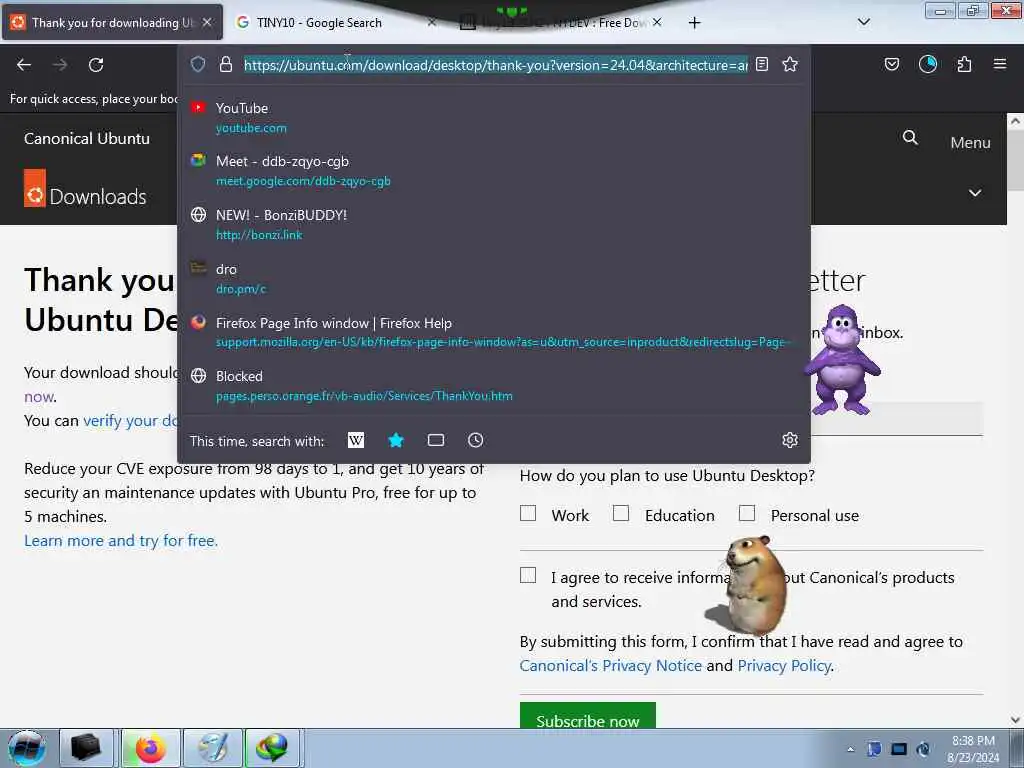The height and width of the screenshot is (768, 1024).
Task: Select the dro suggestion
Action: (x=493, y=279)
